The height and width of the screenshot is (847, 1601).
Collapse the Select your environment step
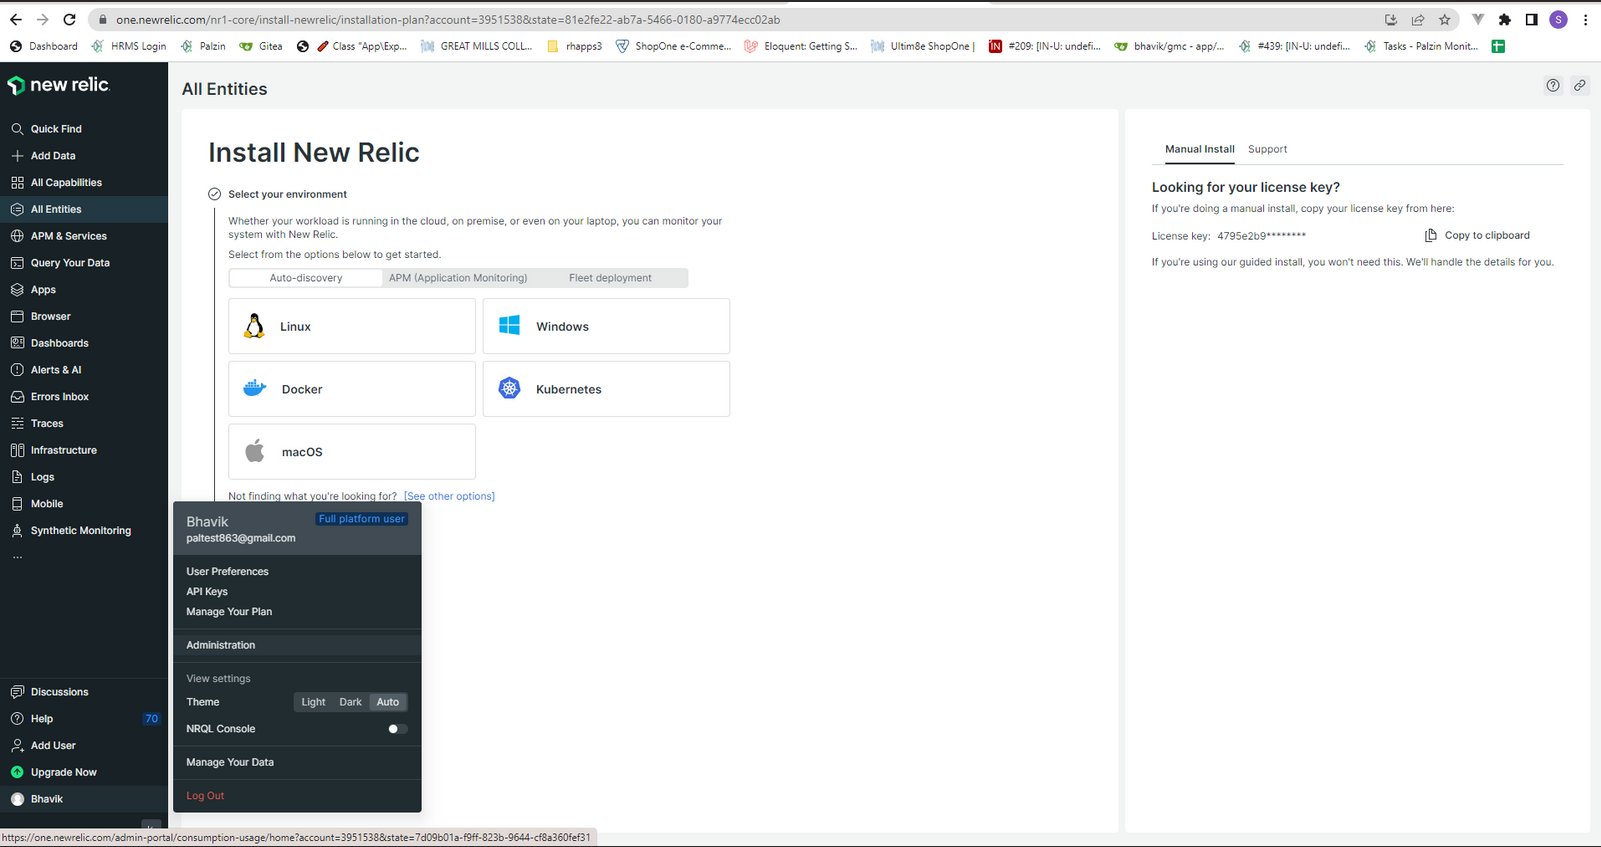pyautogui.click(x=214, y=194)
